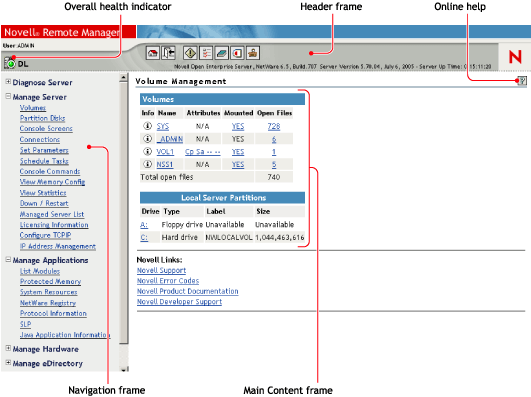Click navigation scrollbar up arrow
Viewport: 531px width, 397px height.
pyautogui.click(x=124, y=78)
